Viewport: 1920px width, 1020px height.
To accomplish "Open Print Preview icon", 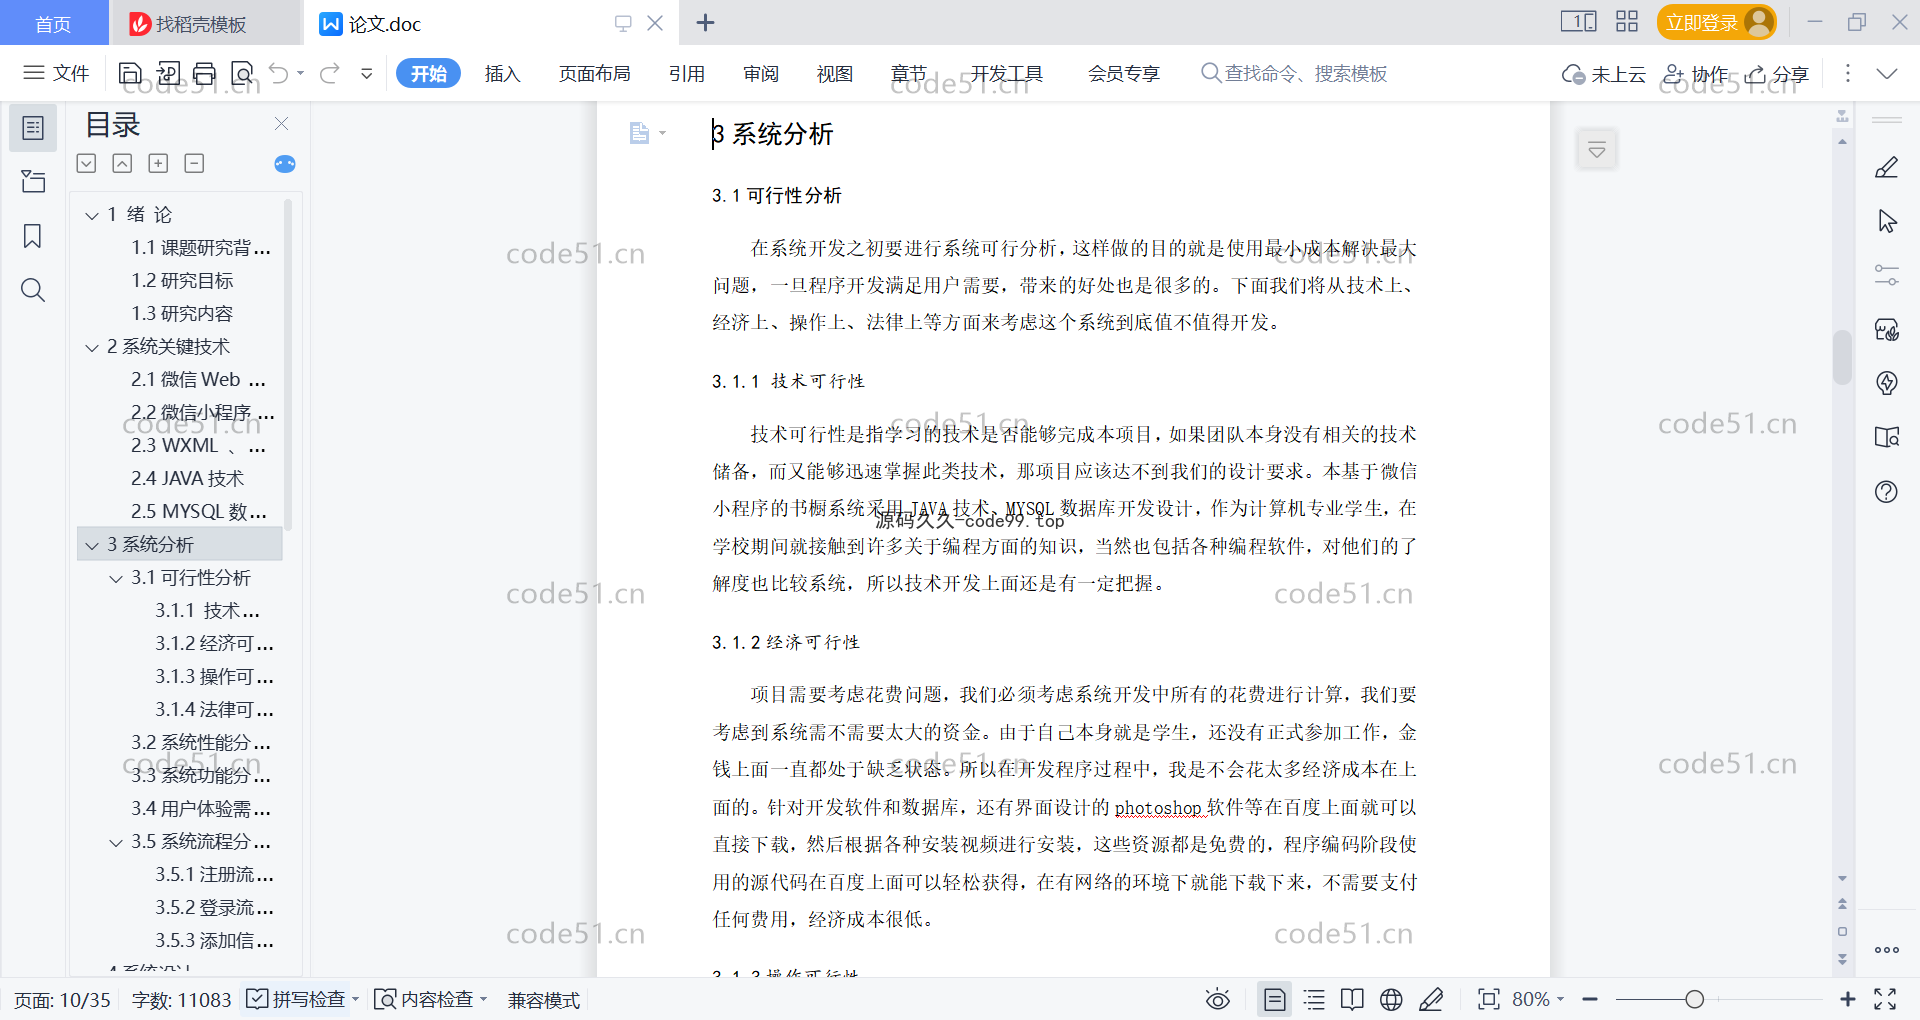I will 242,73.
